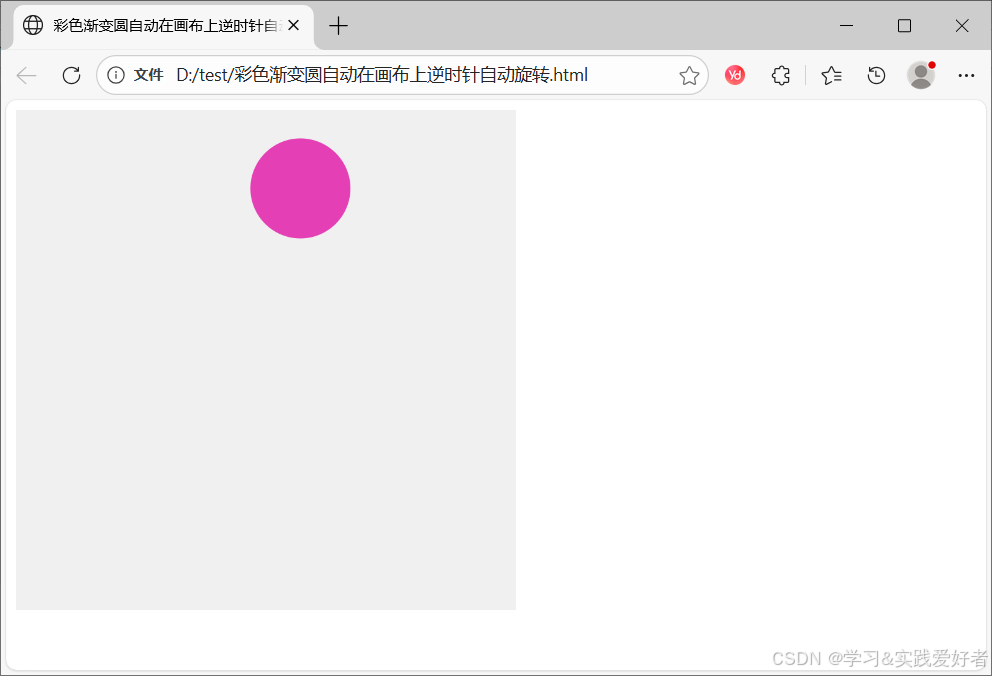
Task: Maximize the browser window
Action: (x=904, y=26)
